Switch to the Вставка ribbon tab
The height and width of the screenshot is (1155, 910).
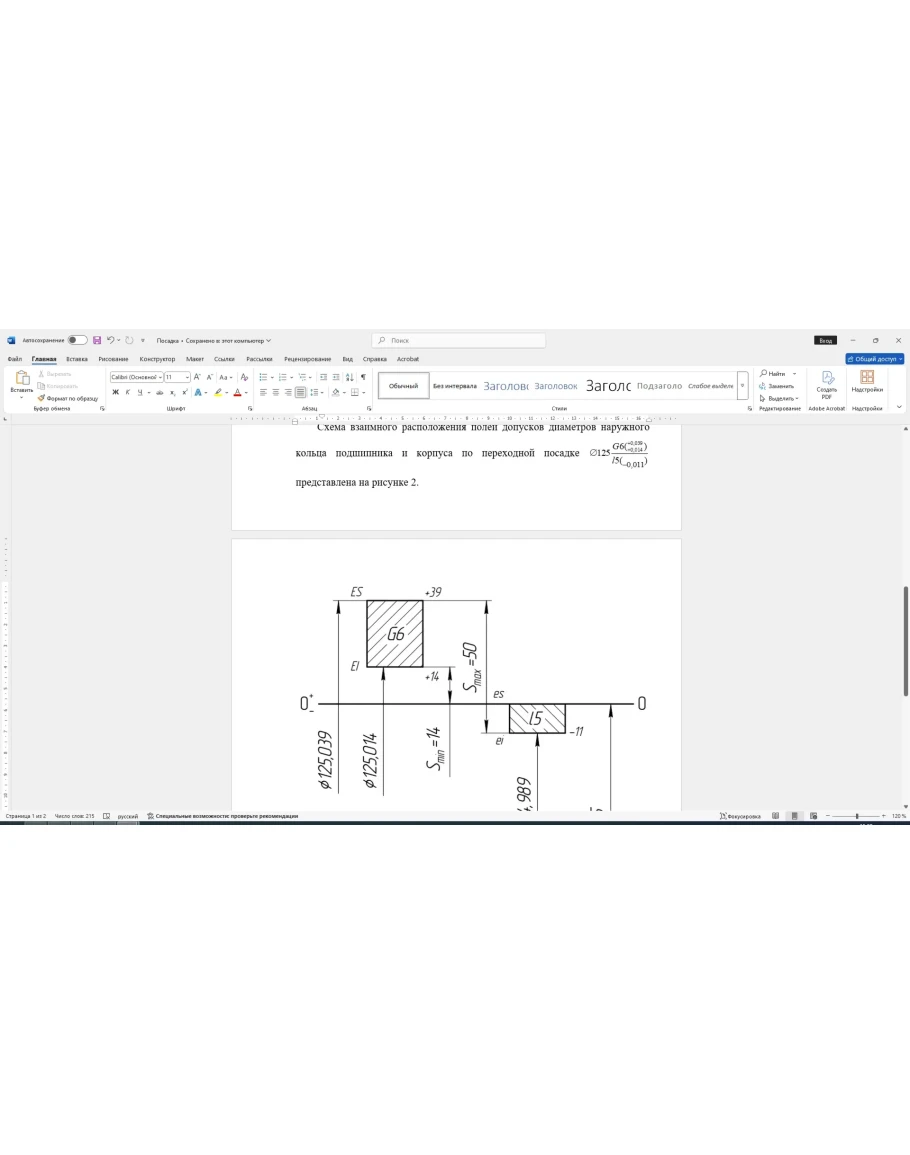[x=77, y=359]
